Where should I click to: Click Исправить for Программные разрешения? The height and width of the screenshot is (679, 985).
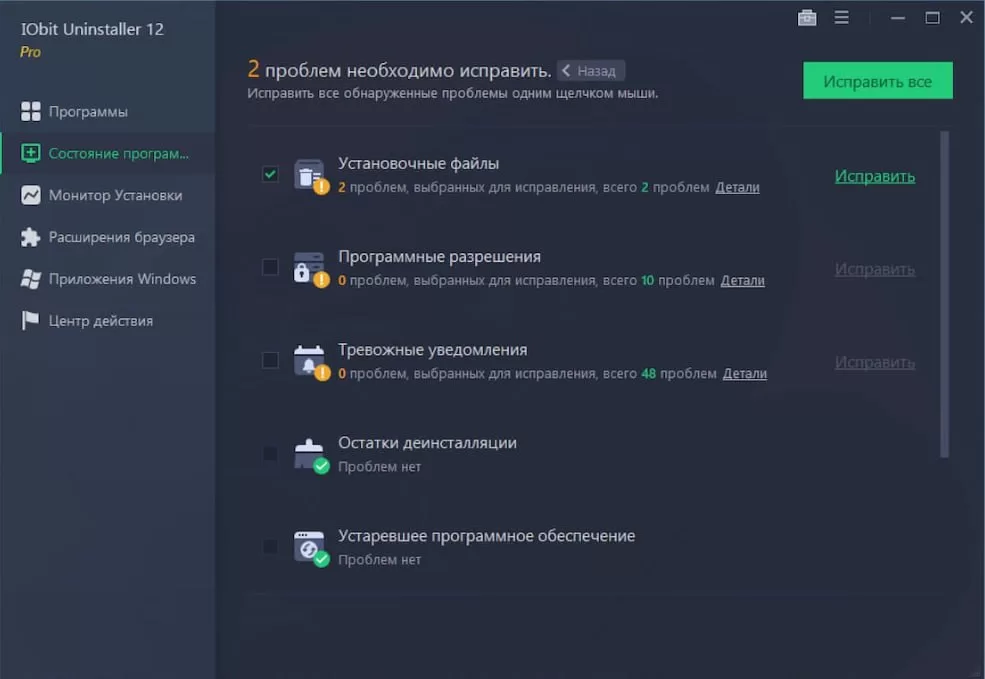[x=874, y=269]
